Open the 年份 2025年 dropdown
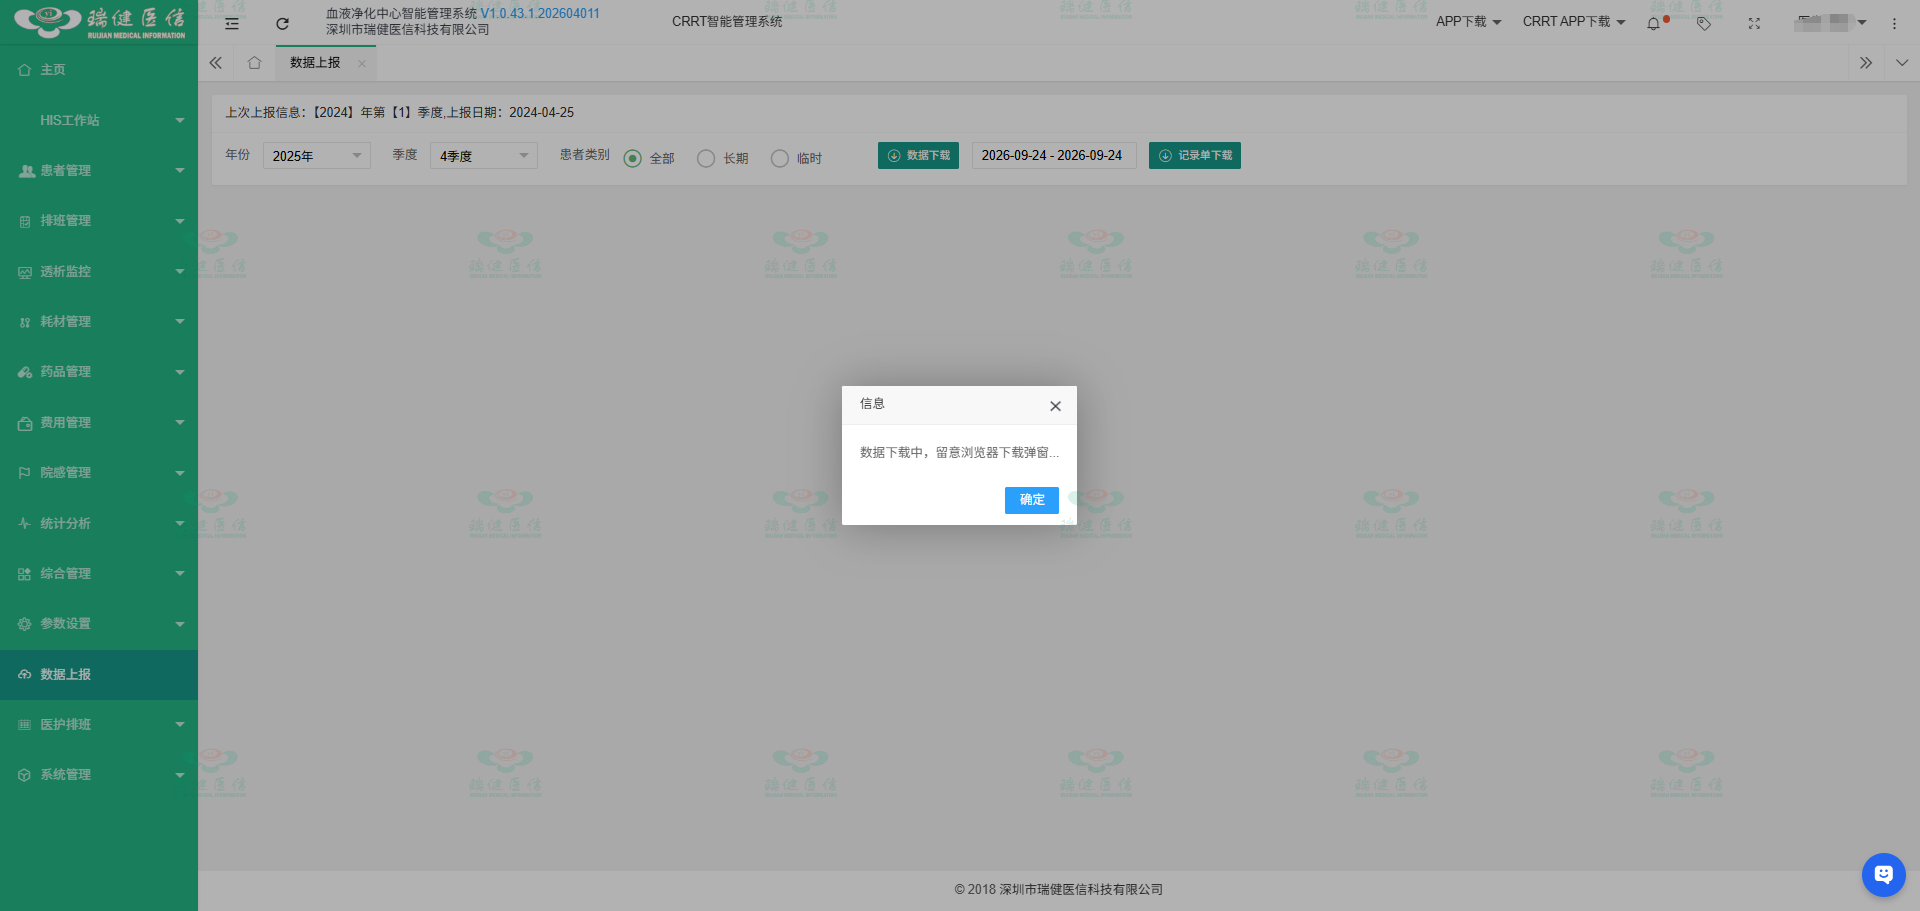 pos(317,156)
